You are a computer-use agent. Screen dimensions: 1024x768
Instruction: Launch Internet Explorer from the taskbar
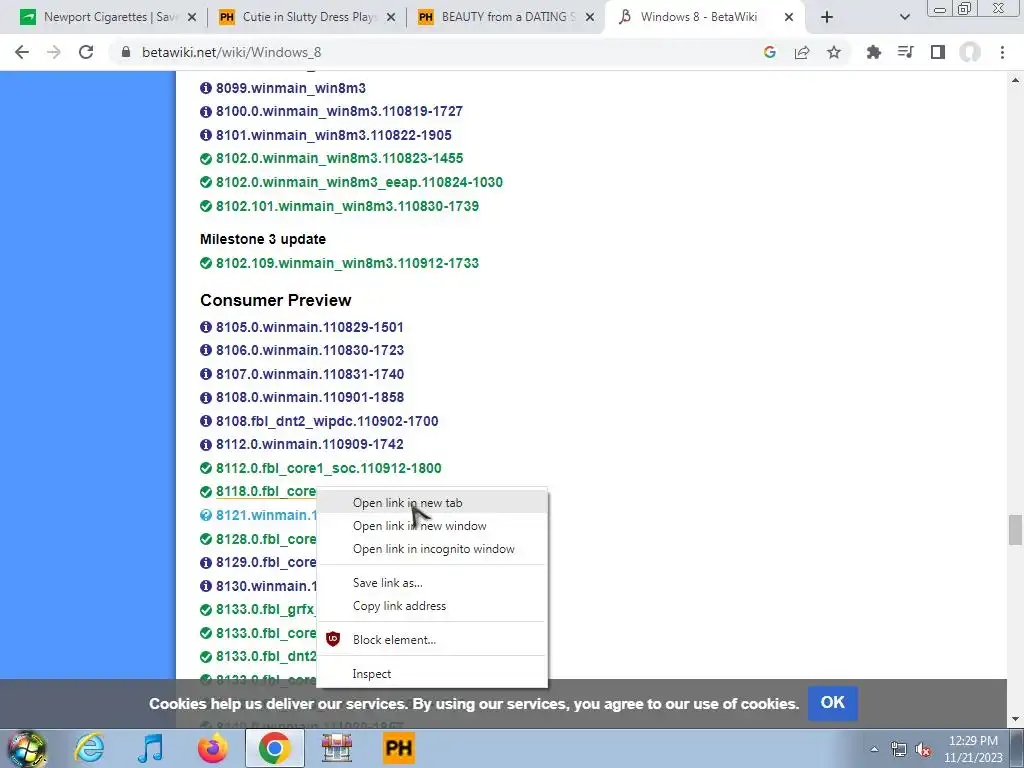point(89,748)
